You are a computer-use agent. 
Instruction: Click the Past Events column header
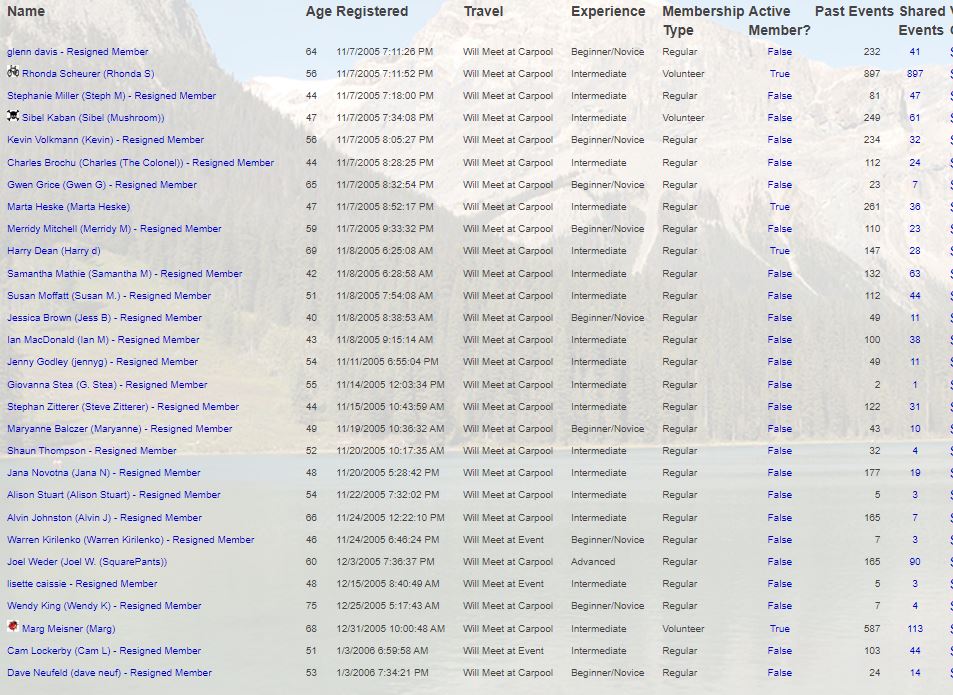click(x=854, y=12)
